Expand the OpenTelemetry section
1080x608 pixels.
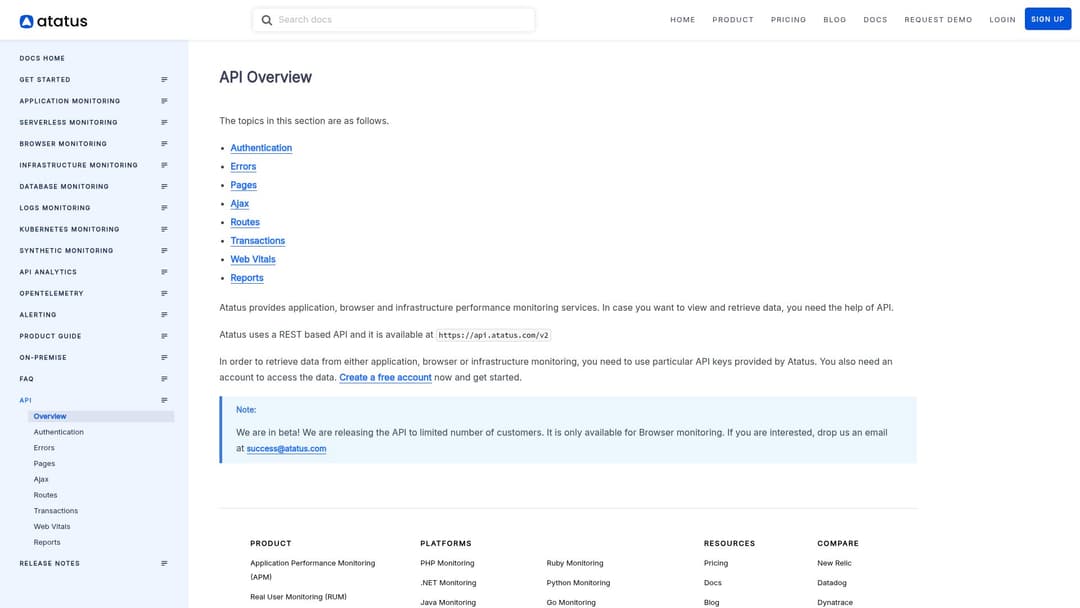coord(164,293)
